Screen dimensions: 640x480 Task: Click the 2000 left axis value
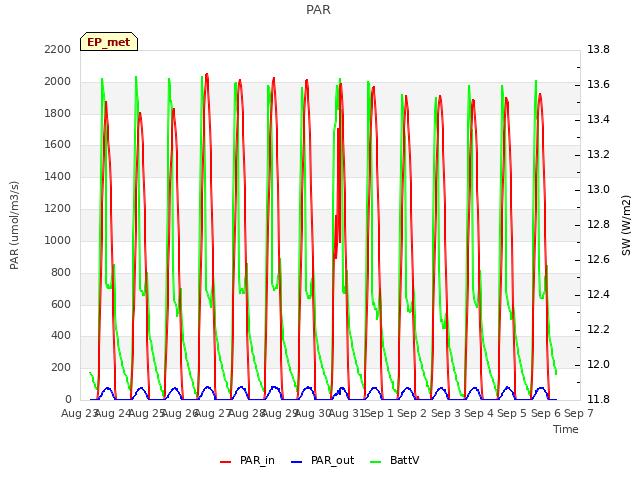point(58,81)
